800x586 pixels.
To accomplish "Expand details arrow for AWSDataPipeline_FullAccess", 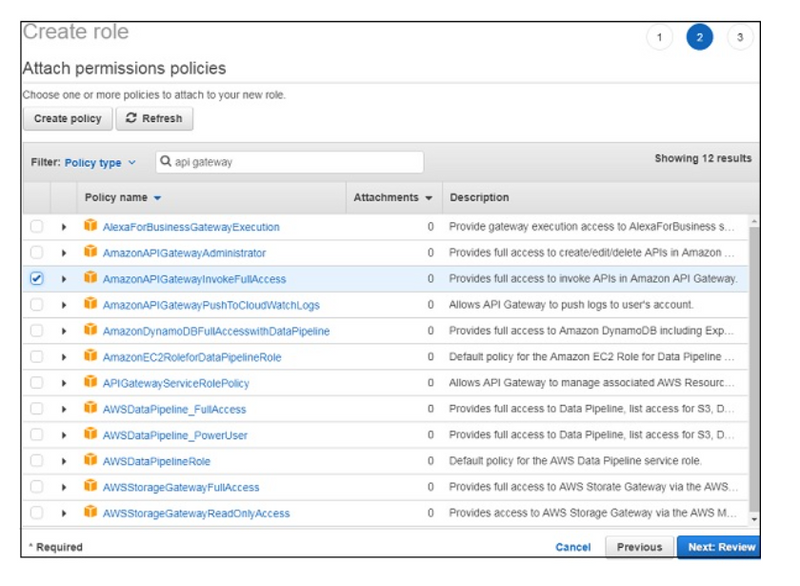I will (64, 409).
